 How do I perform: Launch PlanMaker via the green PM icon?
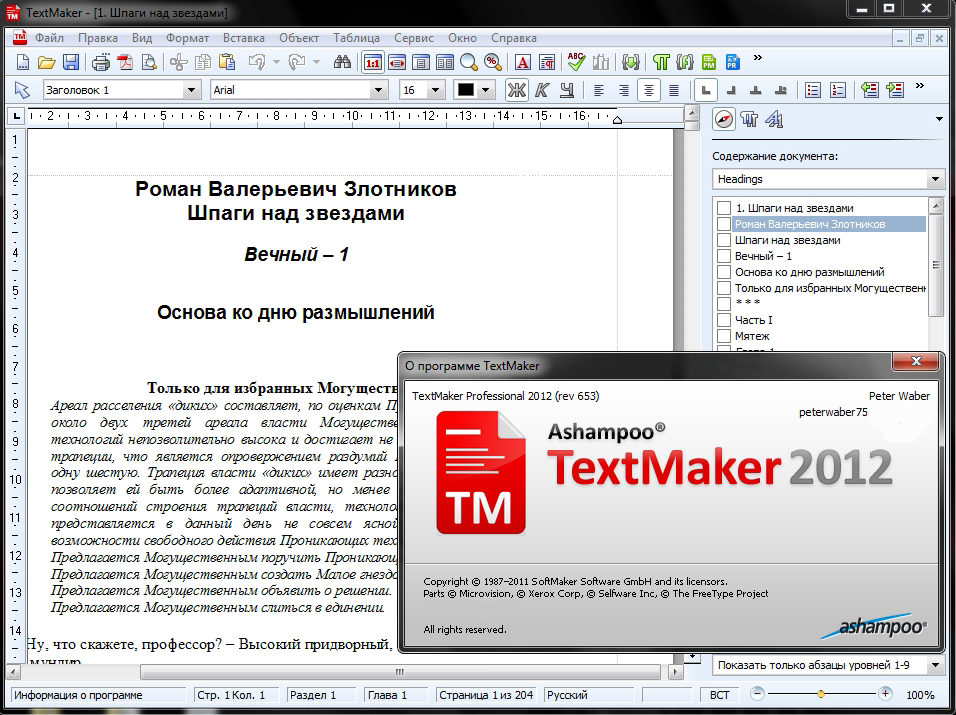709,62
